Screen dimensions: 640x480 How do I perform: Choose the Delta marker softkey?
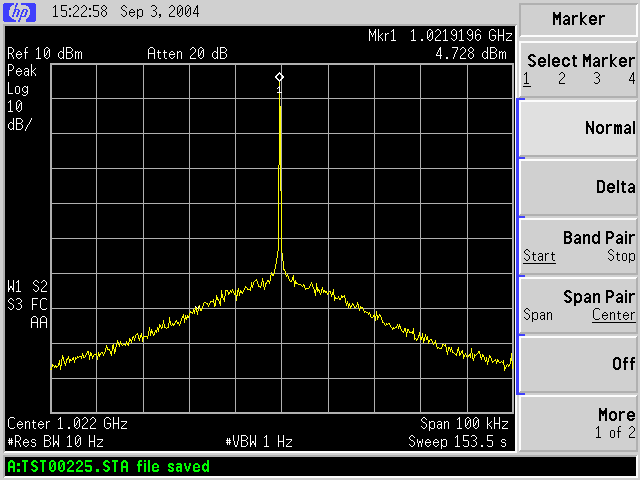click(578, 187)
